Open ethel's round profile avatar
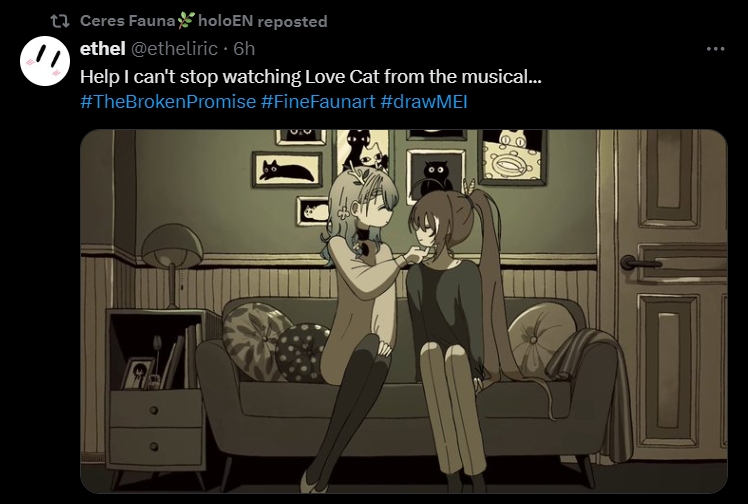 pyautogui.click(x=45, y=61)
